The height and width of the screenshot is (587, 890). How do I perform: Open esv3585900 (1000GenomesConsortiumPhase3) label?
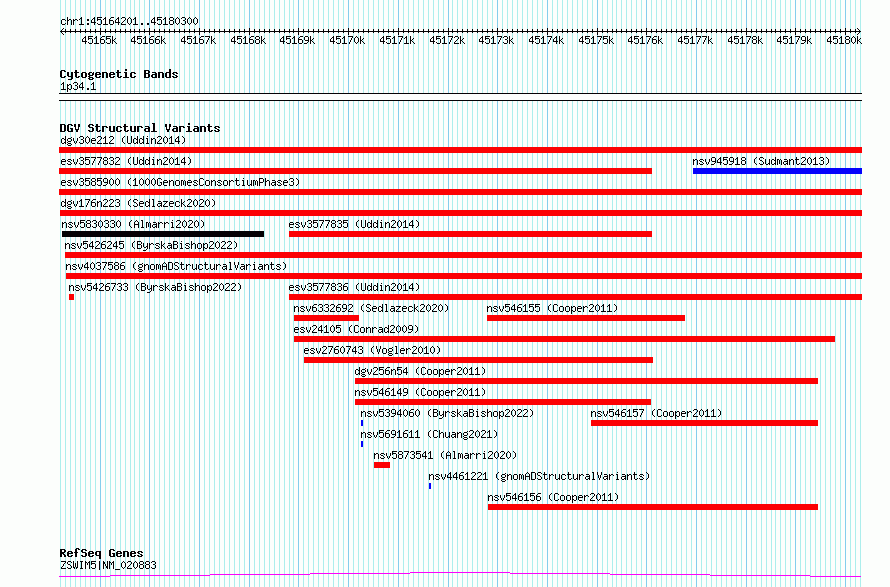pos(180,182)
